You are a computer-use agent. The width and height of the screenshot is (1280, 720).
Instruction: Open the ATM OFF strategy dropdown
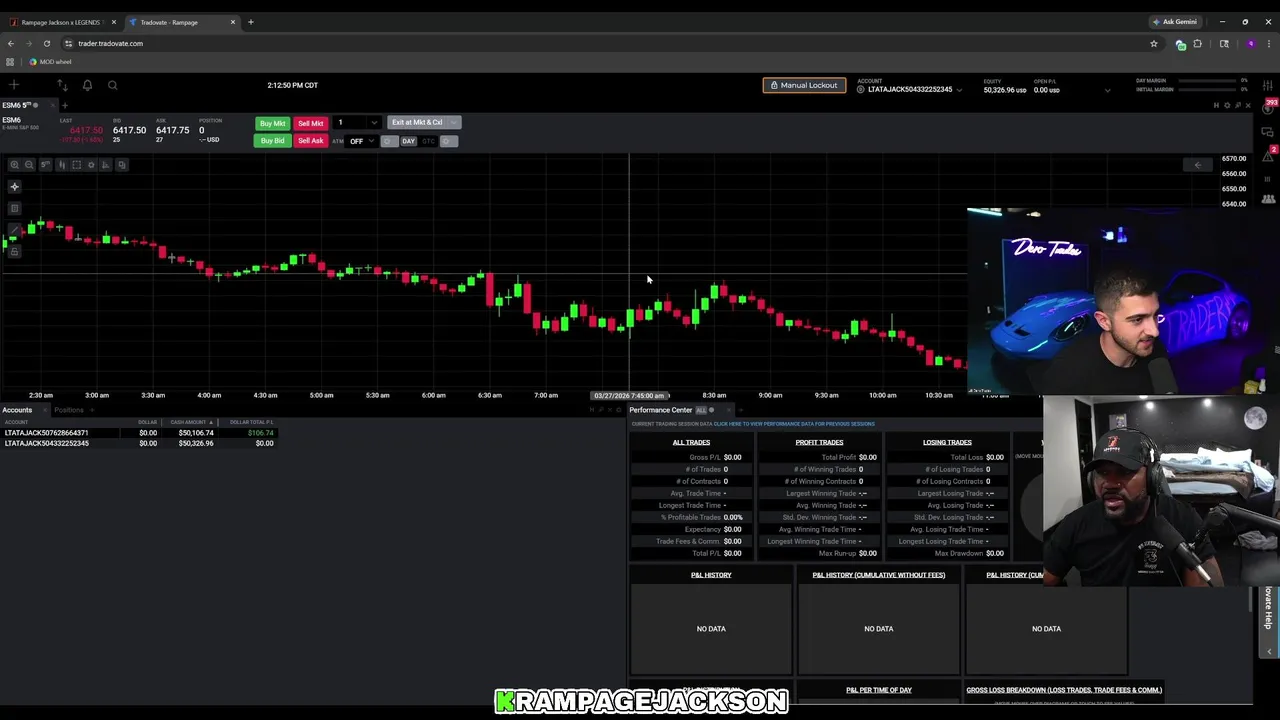tap(361, 141)
